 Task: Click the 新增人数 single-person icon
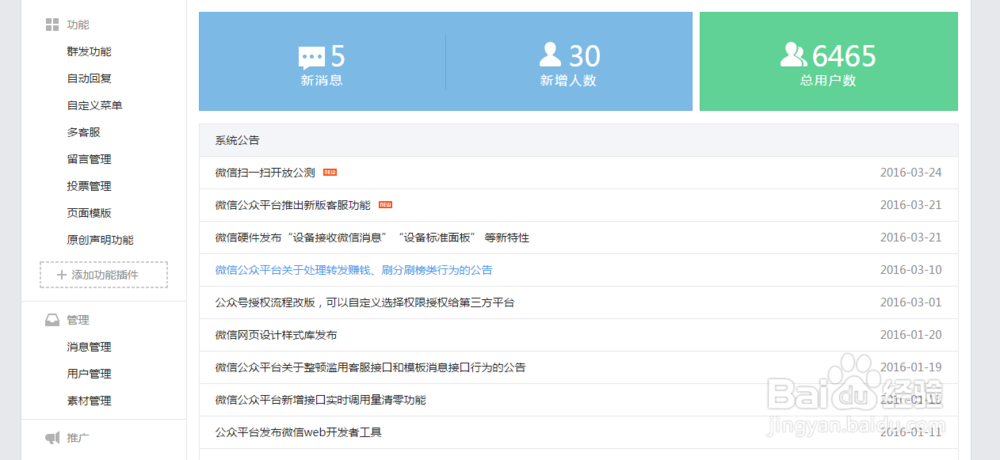pos(550,55)
